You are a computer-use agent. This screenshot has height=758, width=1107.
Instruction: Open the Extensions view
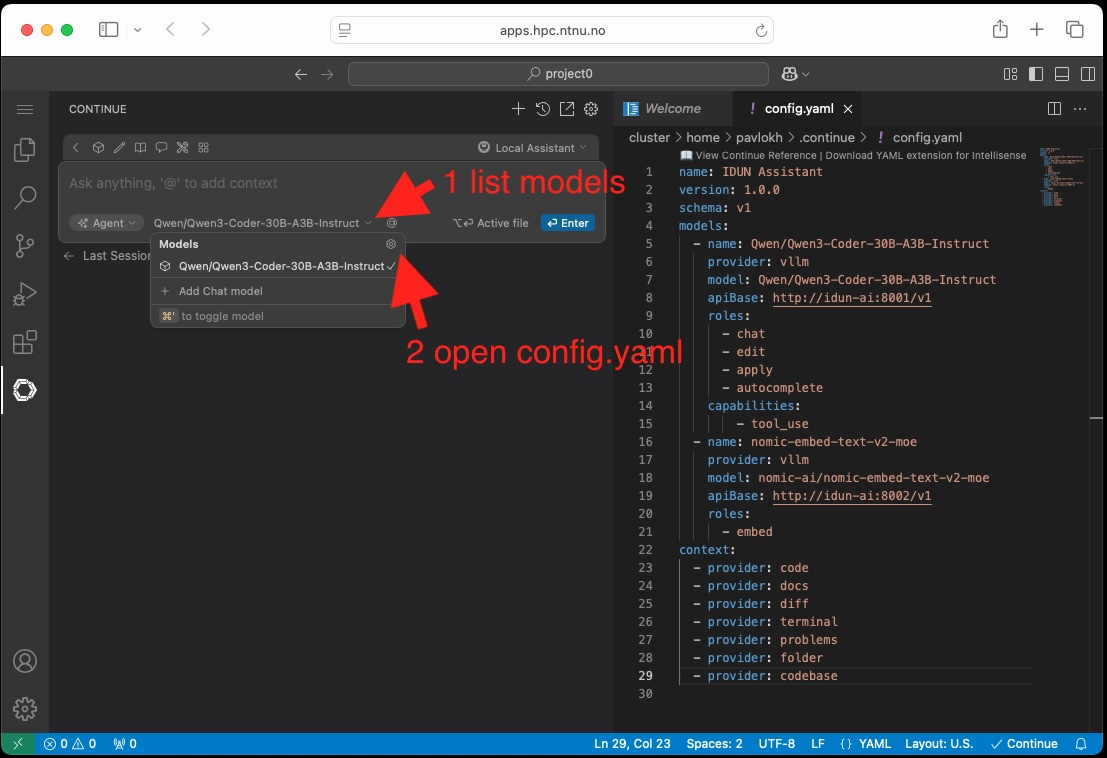pyautogui.click(x=25, y=342)
